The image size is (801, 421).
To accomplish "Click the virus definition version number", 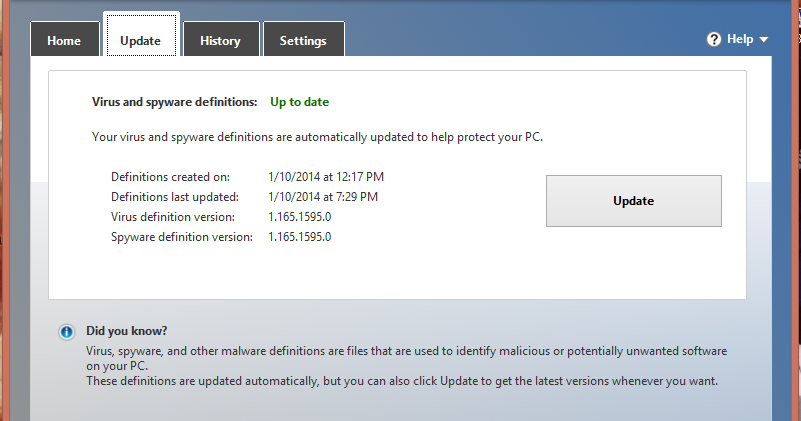I will (x=299, y=217).
